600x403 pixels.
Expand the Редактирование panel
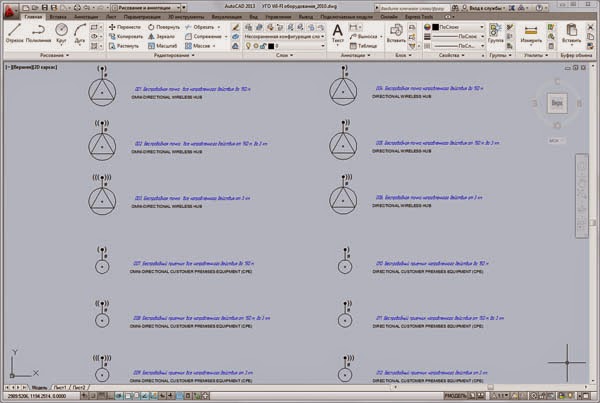click(x=174, y=55)
